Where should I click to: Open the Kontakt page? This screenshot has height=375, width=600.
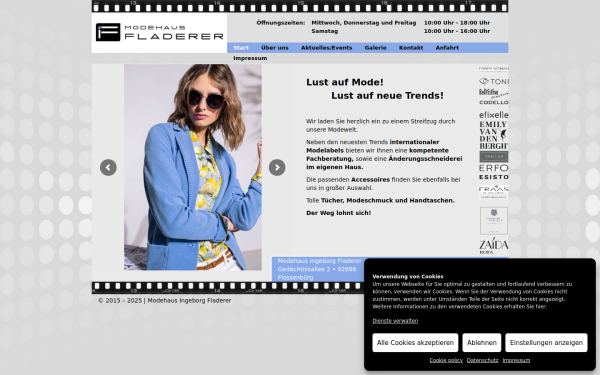coord(411,48)
